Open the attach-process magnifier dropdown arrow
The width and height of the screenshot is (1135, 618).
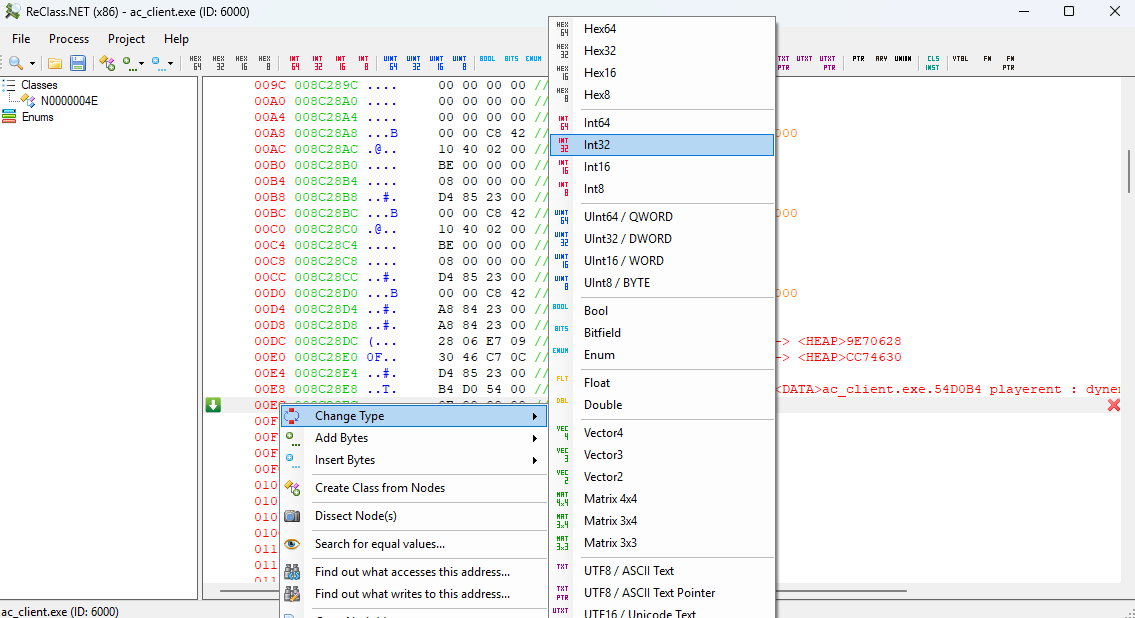(33, 63)
